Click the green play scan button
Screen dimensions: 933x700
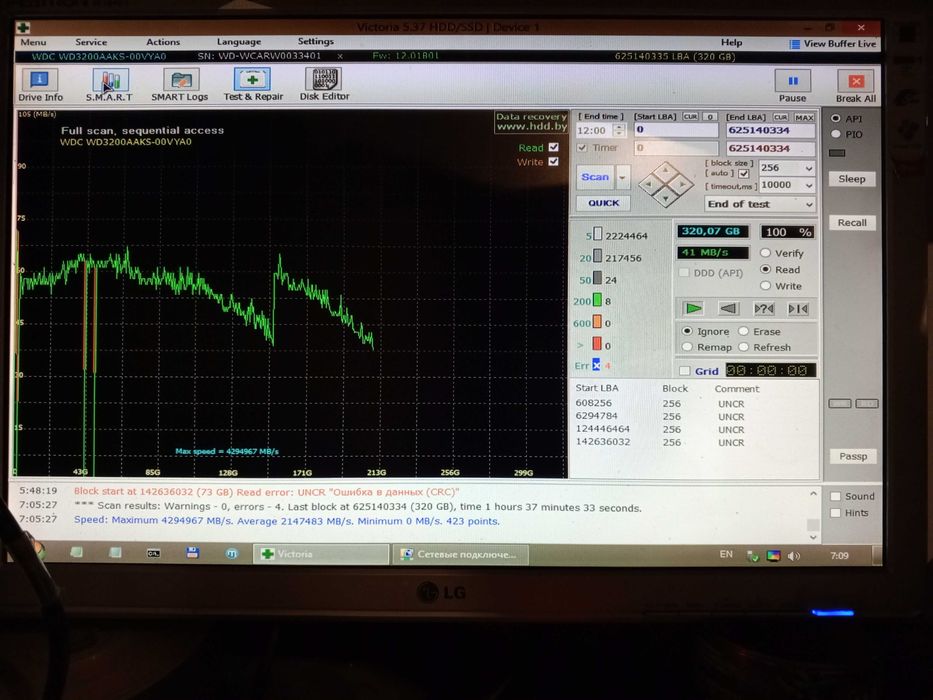click(693, 308)
